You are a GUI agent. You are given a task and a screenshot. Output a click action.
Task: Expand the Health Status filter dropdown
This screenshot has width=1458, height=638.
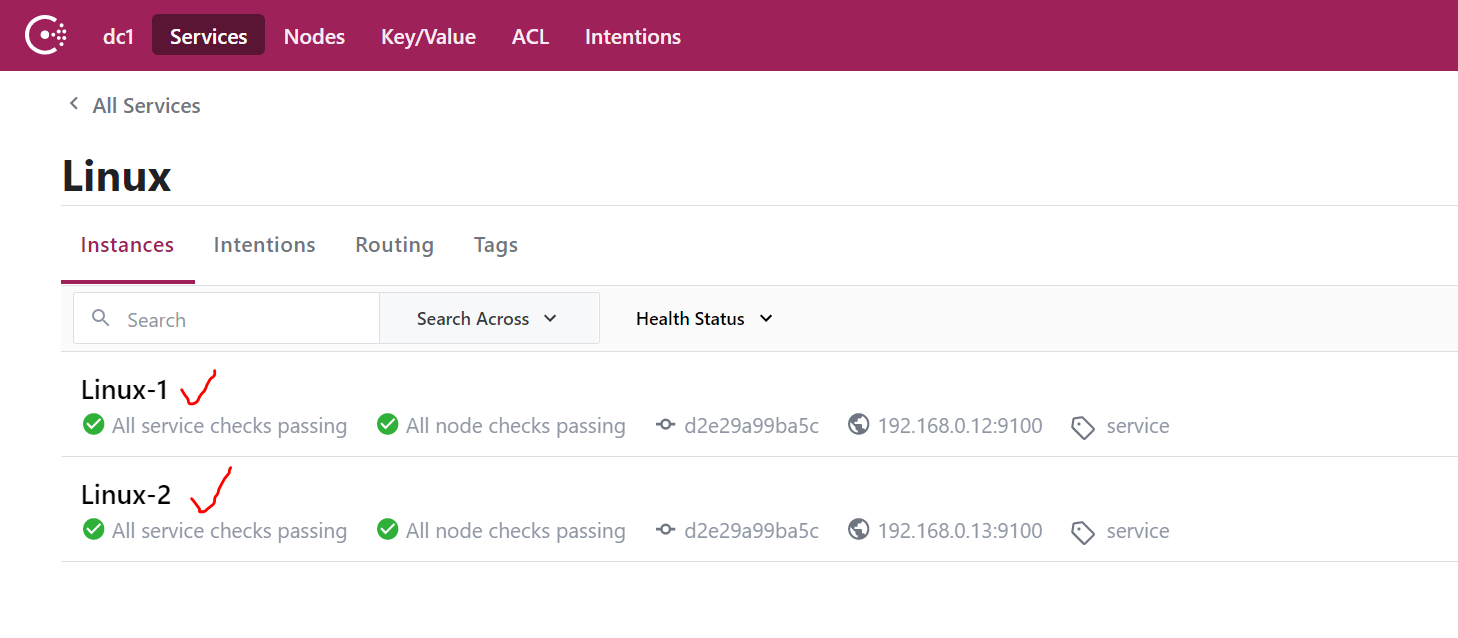point(705,318)
